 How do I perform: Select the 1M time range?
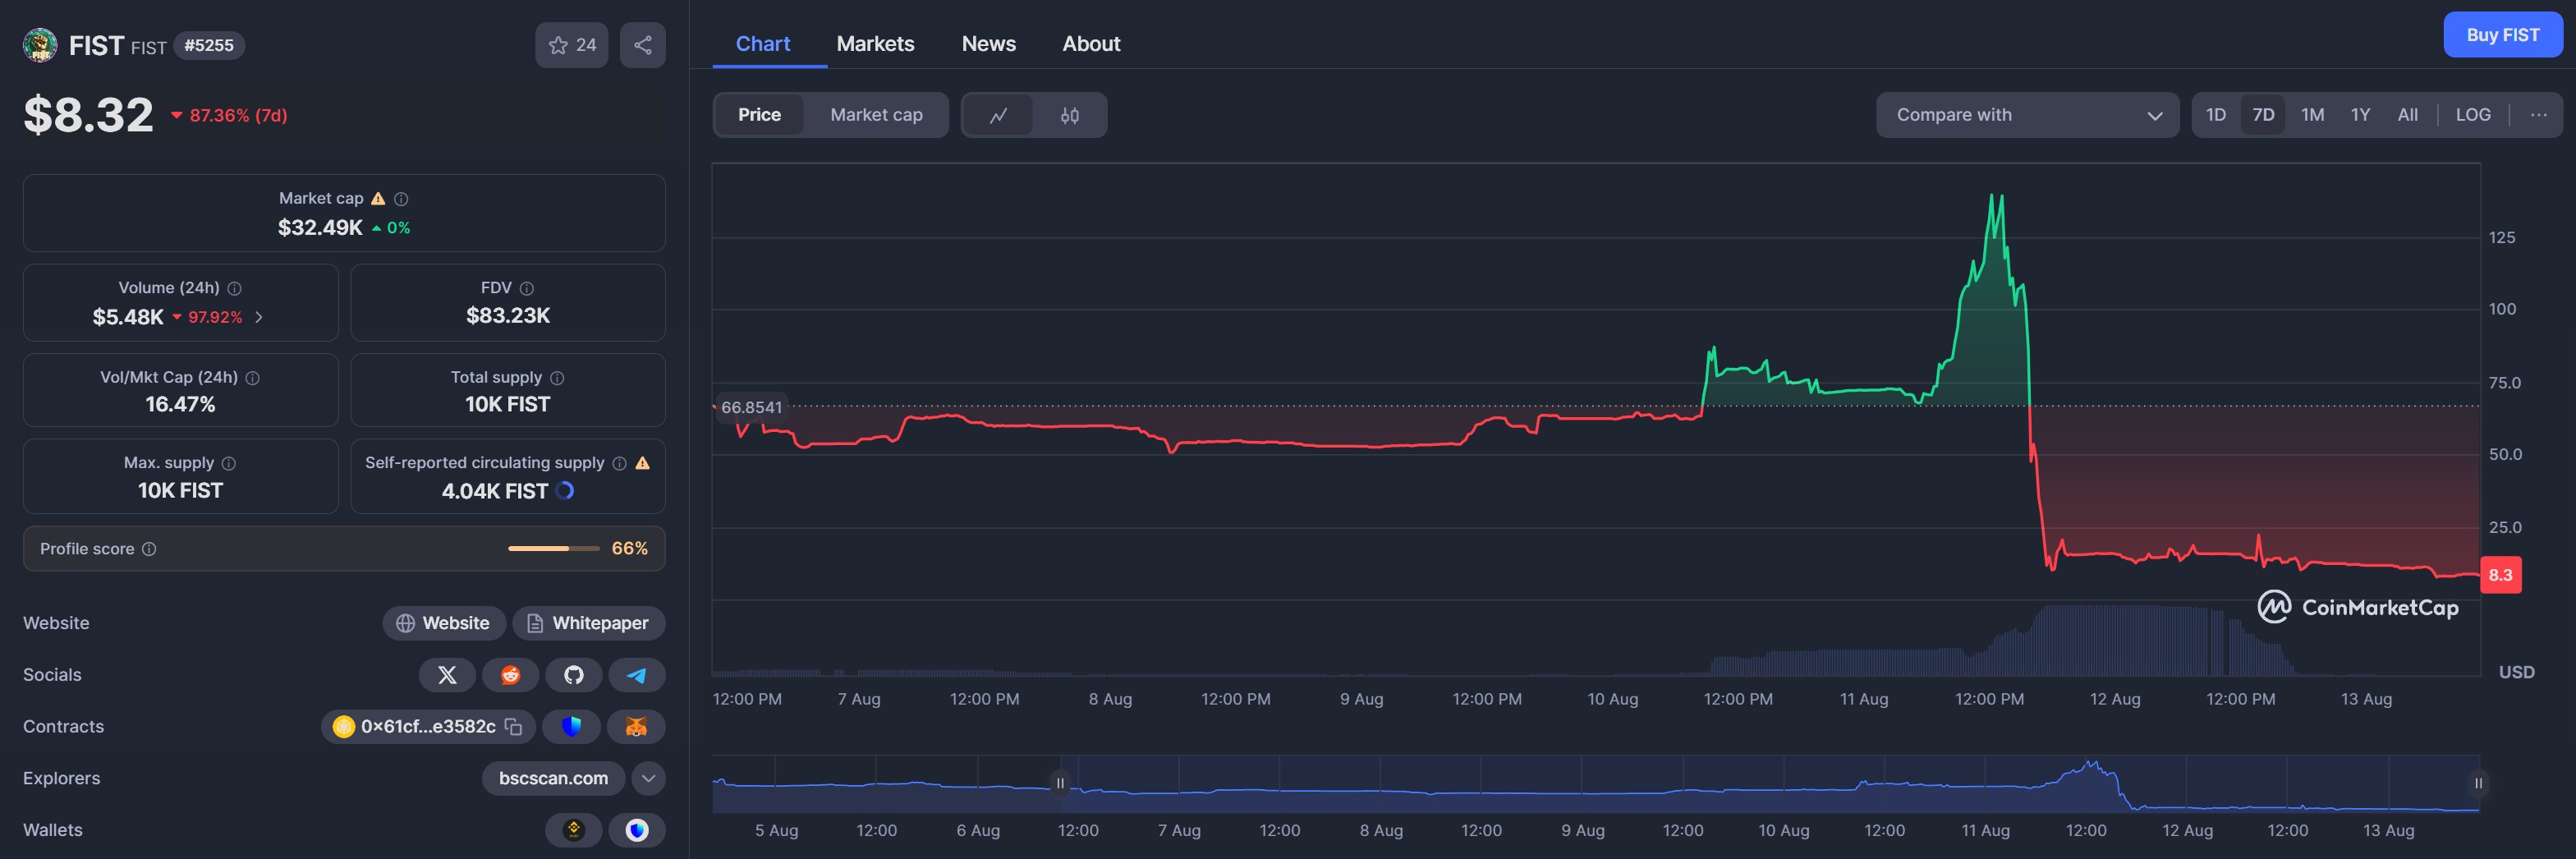click(x=2312, y=115)
